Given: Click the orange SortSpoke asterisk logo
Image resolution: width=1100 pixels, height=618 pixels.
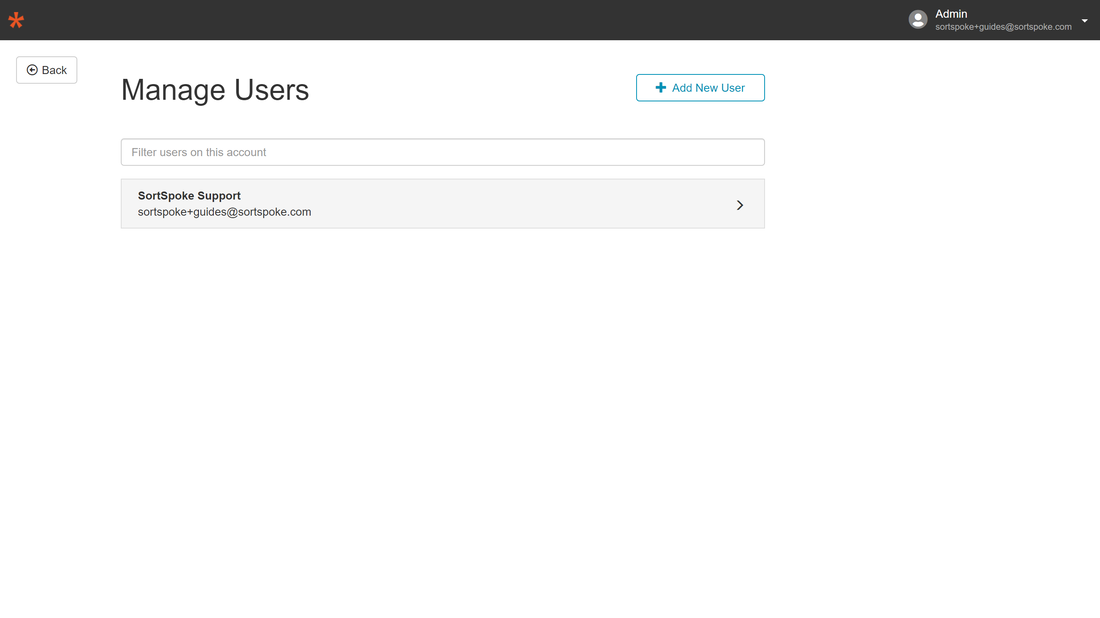Looking at the screenshot, I should point(16,20).
